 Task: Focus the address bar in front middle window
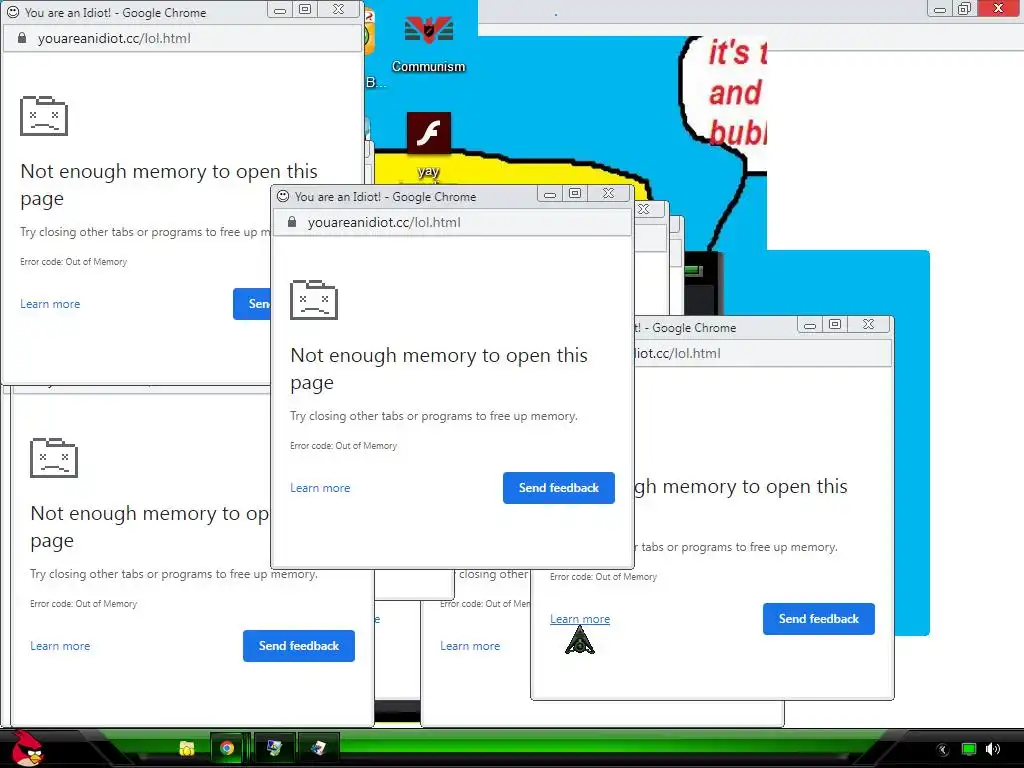click(x=452, y=223)
